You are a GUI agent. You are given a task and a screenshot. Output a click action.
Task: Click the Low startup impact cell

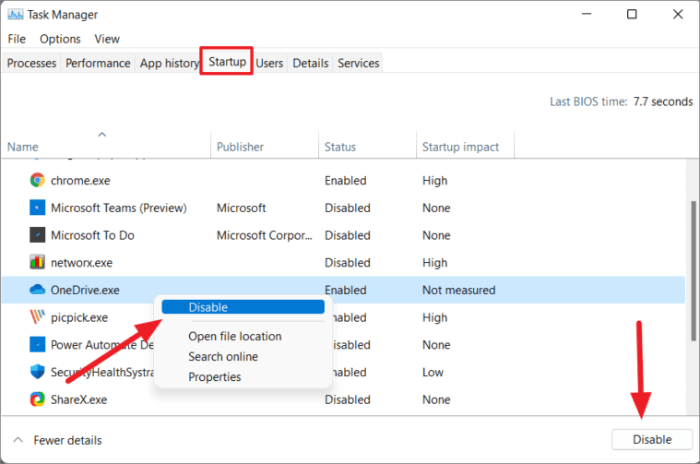[433, 372]
